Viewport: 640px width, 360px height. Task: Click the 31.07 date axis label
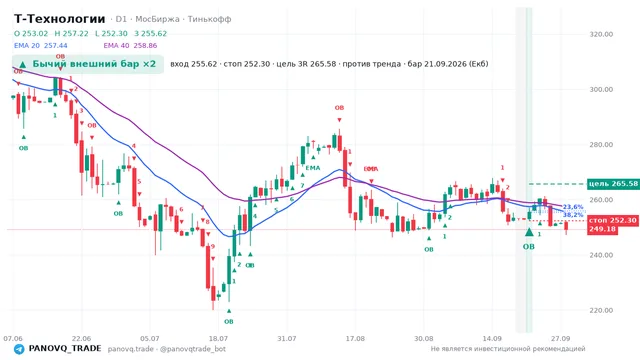[287, 338]
